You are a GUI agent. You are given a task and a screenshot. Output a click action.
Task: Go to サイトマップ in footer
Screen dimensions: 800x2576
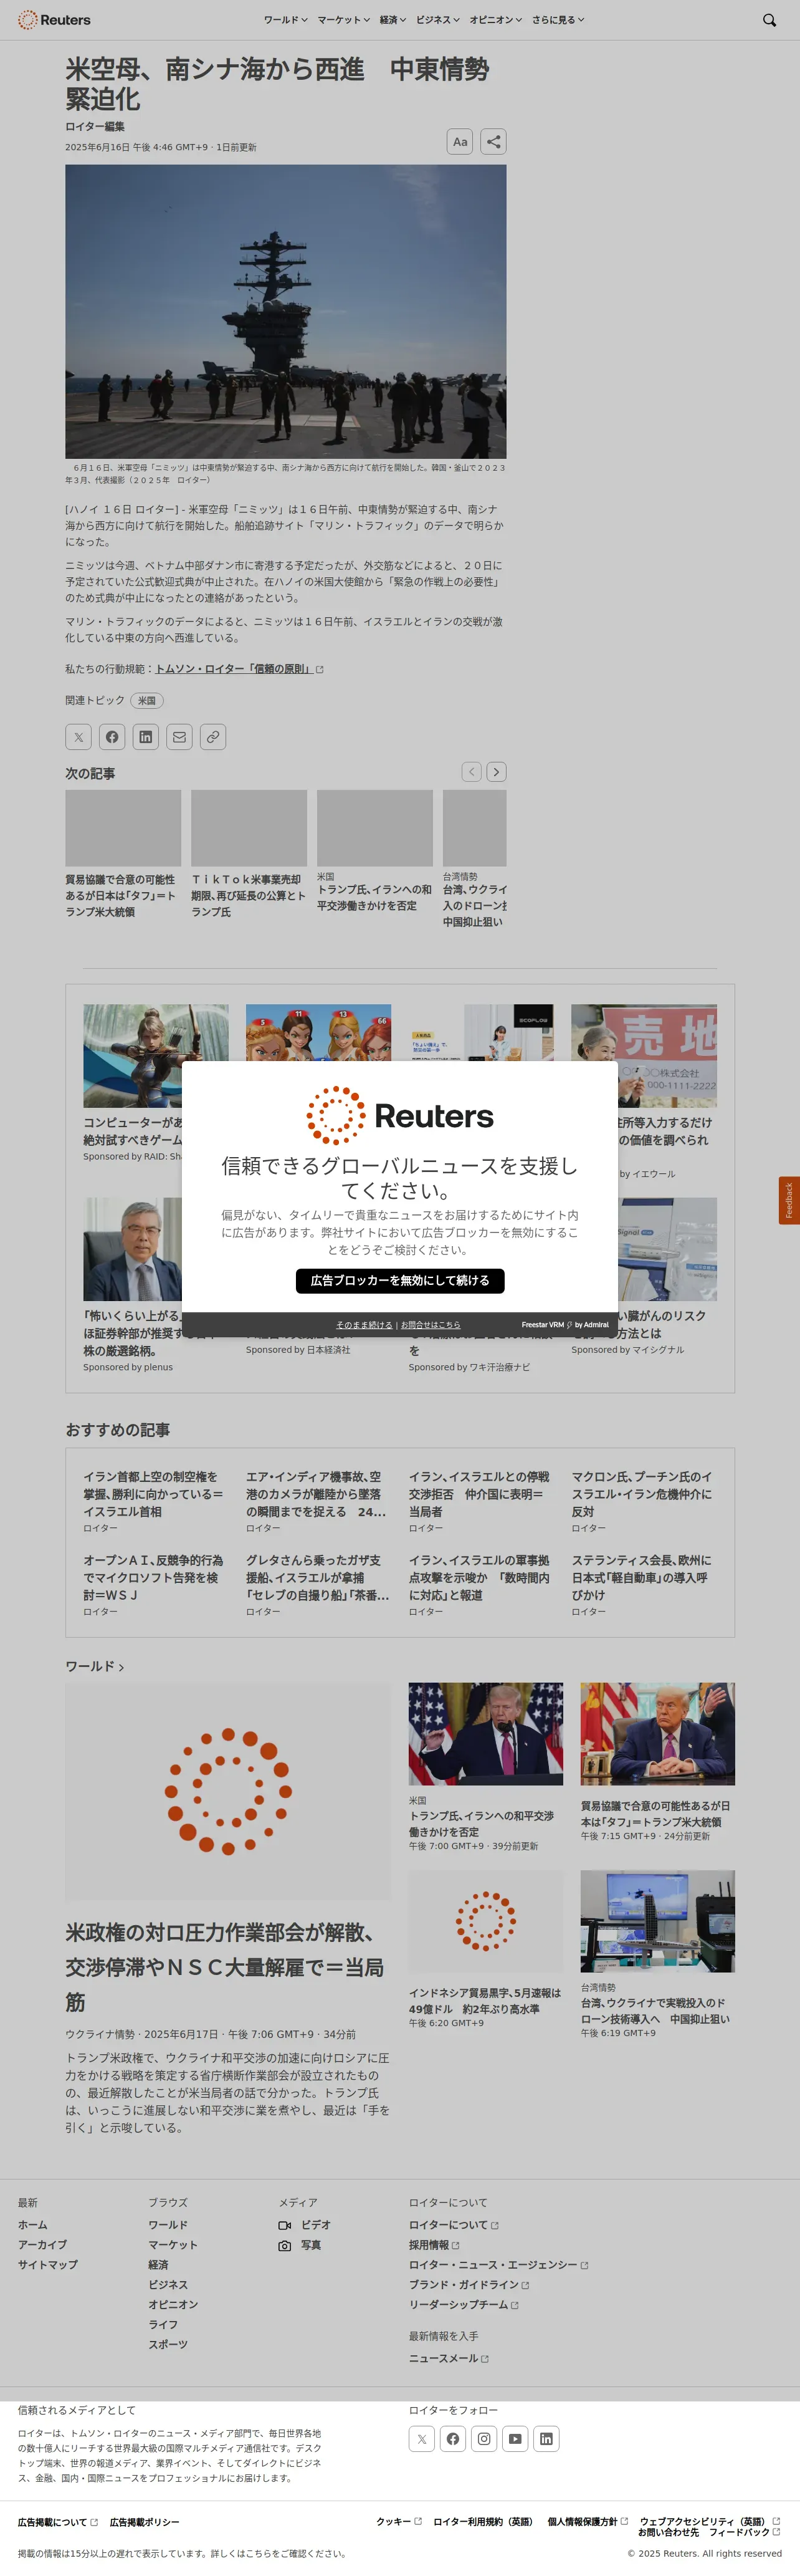click(48, 2265)
